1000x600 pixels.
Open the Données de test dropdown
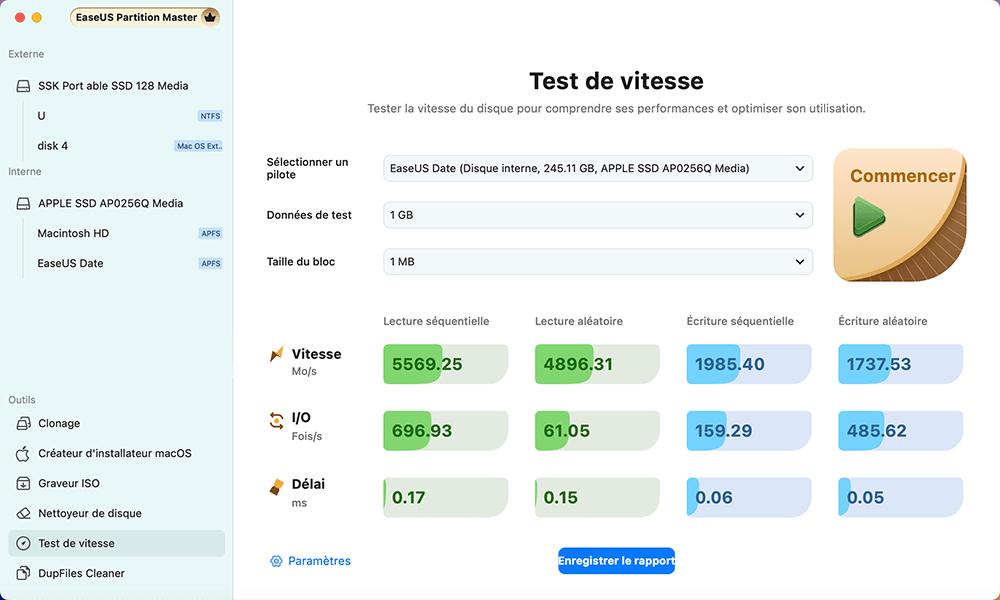tap(598, 215)
